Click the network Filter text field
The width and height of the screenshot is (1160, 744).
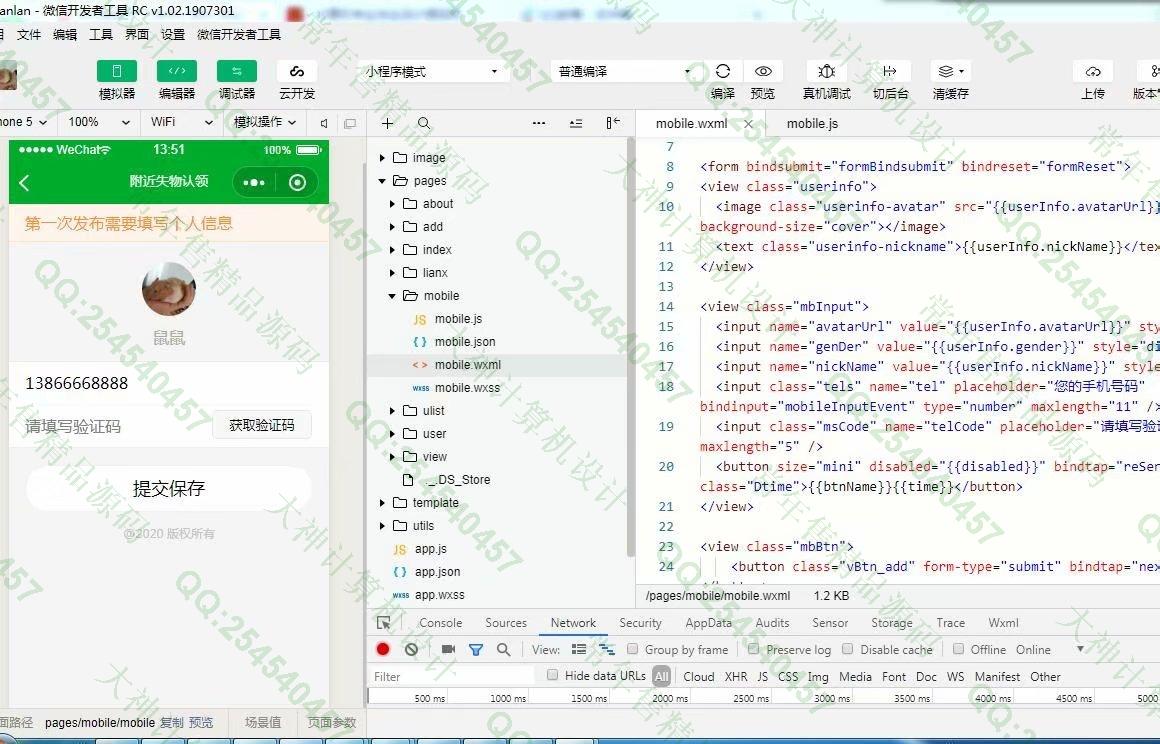451,676
